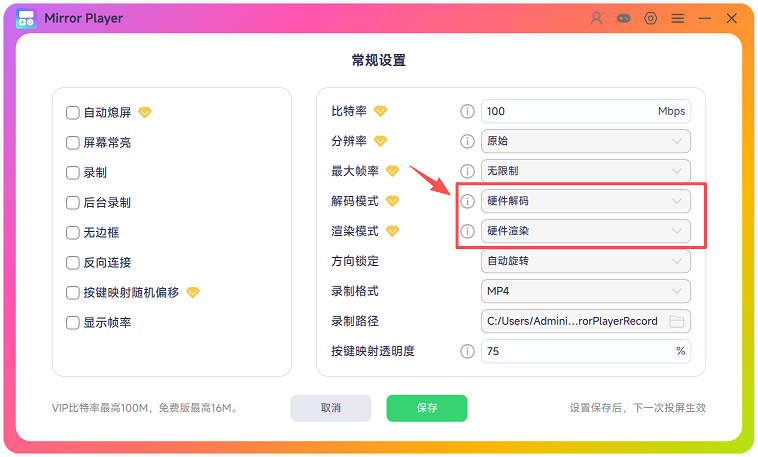Open the hexagon settings icon in title bar

651,18
